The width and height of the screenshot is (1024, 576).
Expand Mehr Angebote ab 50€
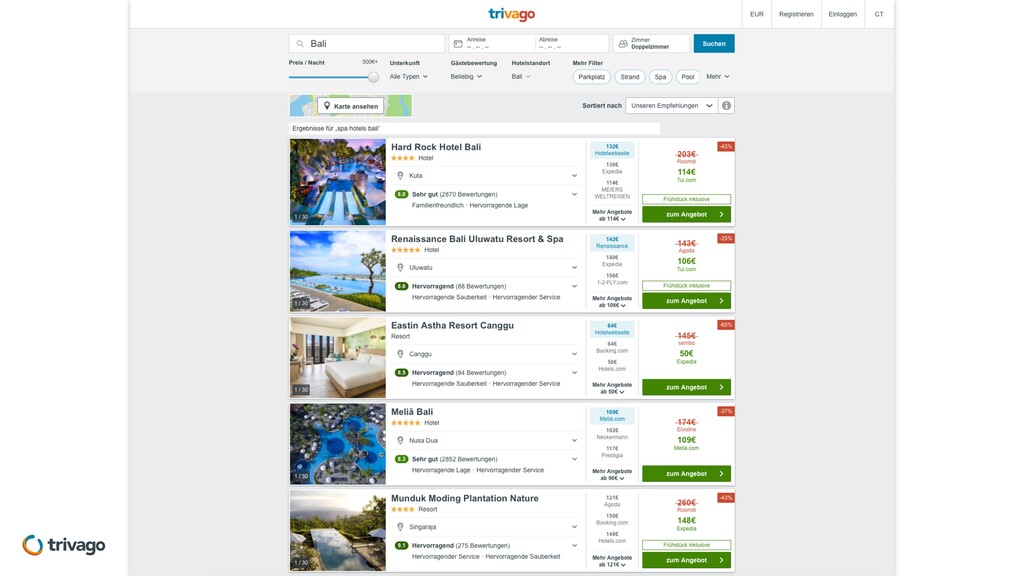click(x=612, y=389)
